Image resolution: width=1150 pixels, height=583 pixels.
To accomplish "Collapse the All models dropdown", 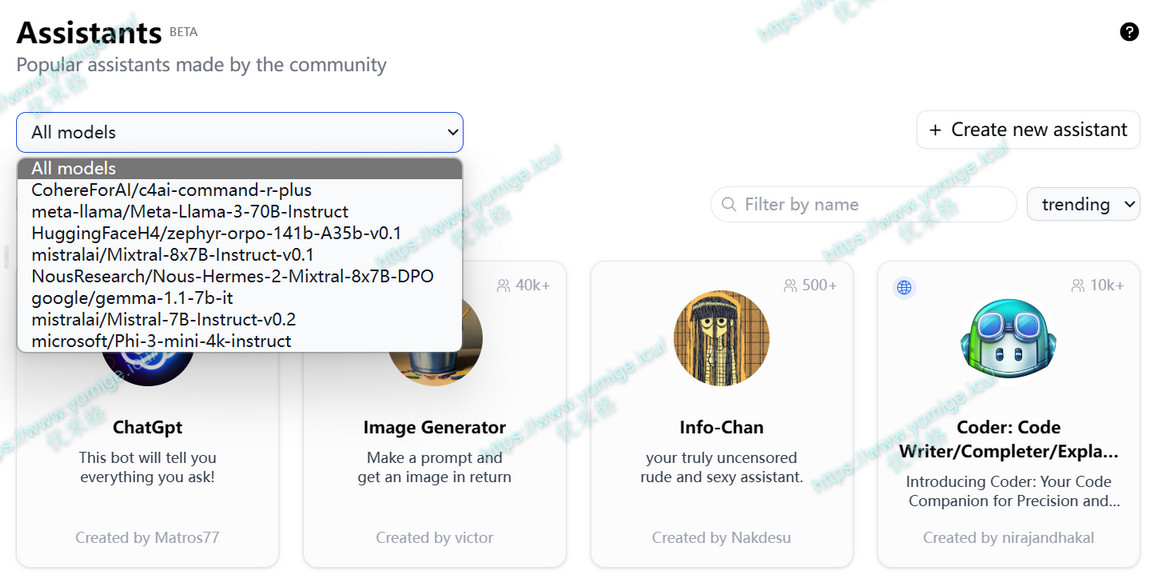I will point(239,132).
